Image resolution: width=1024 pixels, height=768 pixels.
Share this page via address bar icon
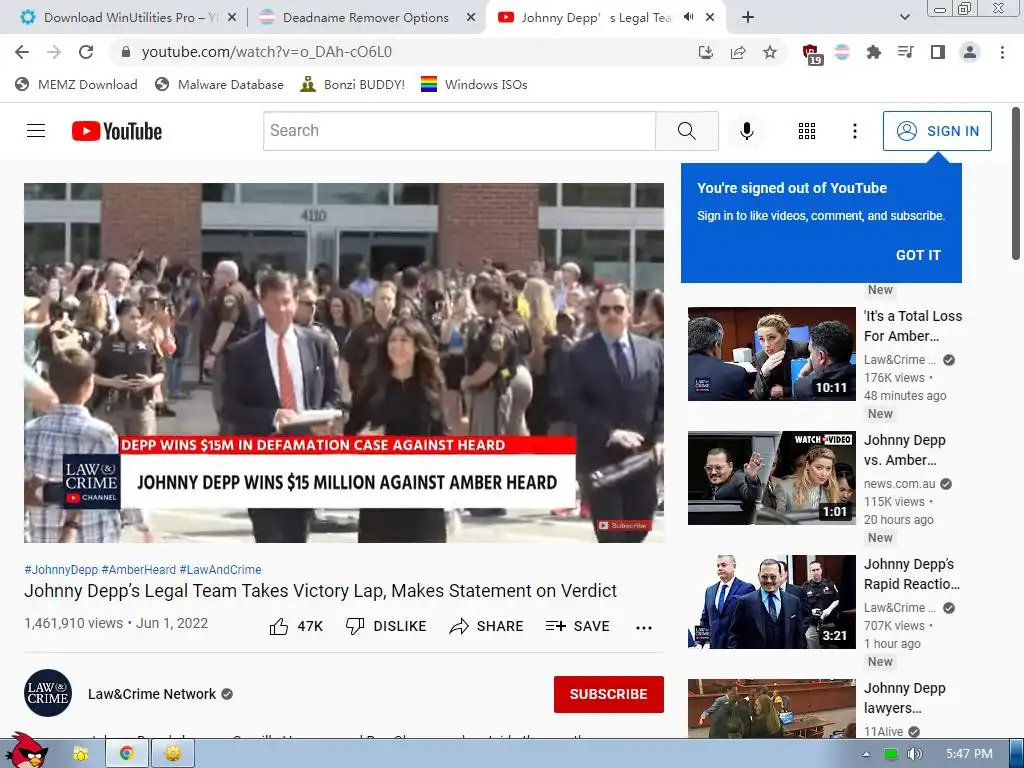(x=738, y=52)
